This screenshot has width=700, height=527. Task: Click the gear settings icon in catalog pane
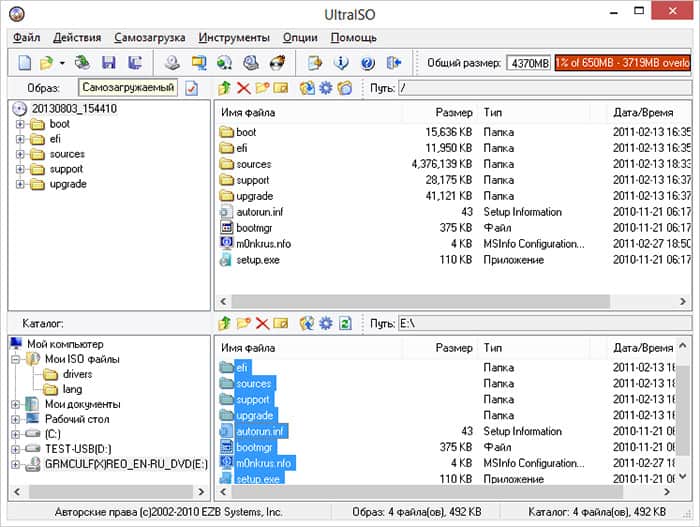point(326,323)
